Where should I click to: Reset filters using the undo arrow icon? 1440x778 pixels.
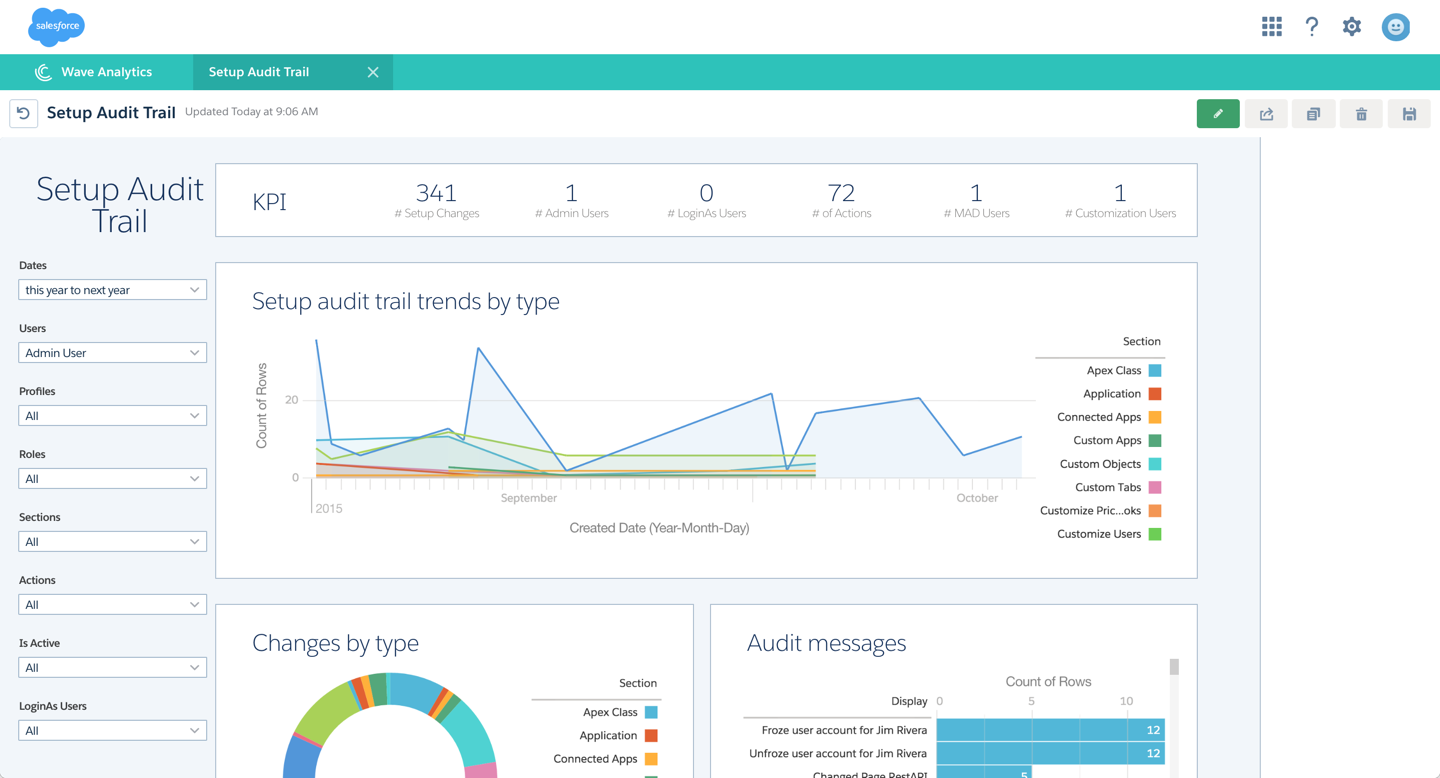coord(23,113)
